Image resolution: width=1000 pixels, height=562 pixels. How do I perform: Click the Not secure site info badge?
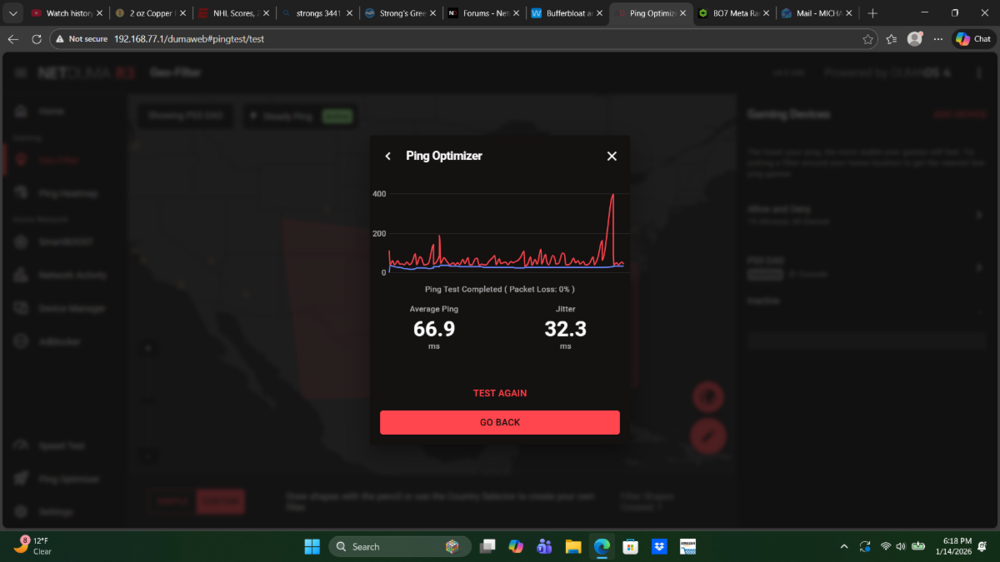coord(82,39)
